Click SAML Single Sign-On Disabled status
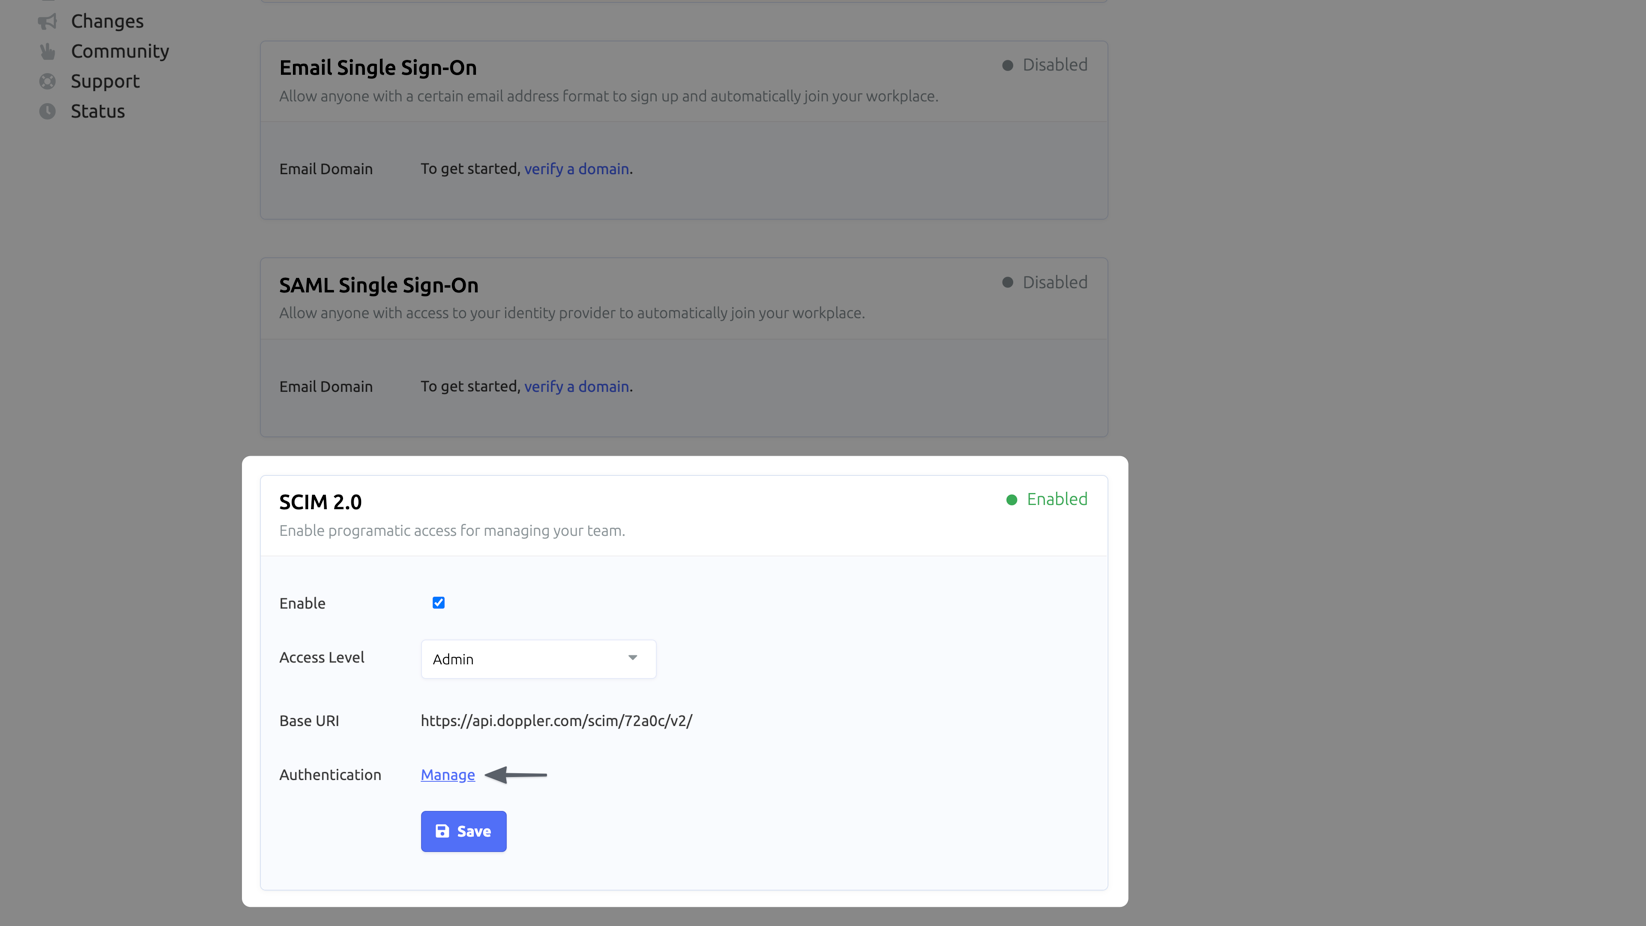Screen dimensions: 1646x926 pos(1044,283)
